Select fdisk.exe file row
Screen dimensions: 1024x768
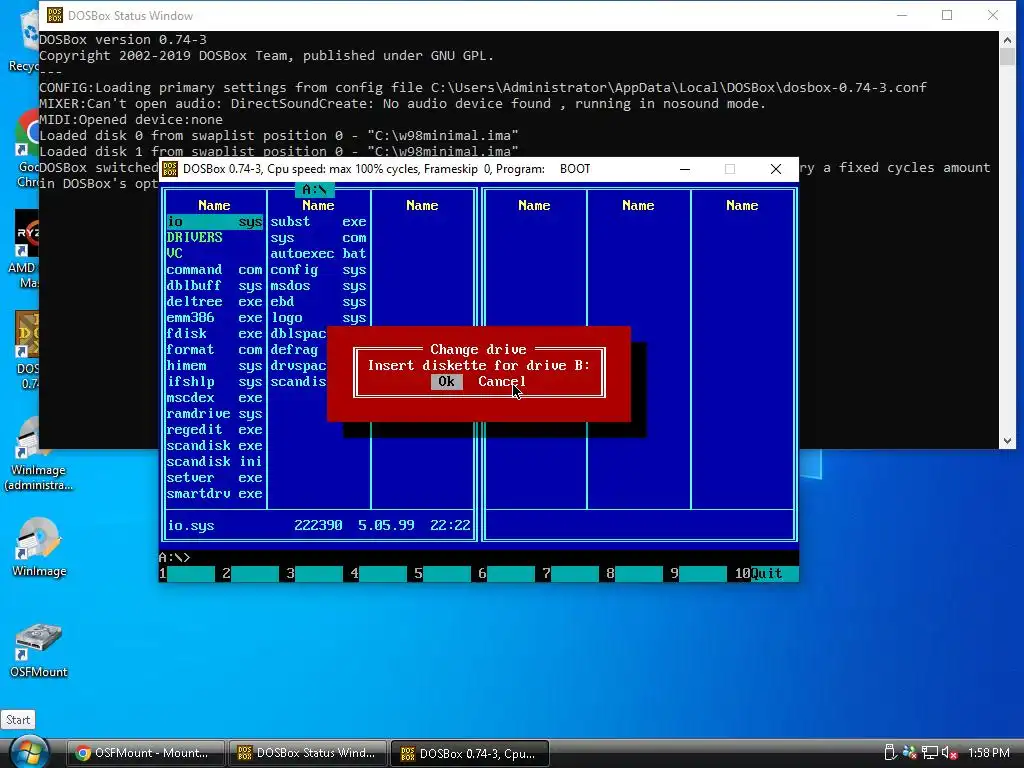[214, 334]
